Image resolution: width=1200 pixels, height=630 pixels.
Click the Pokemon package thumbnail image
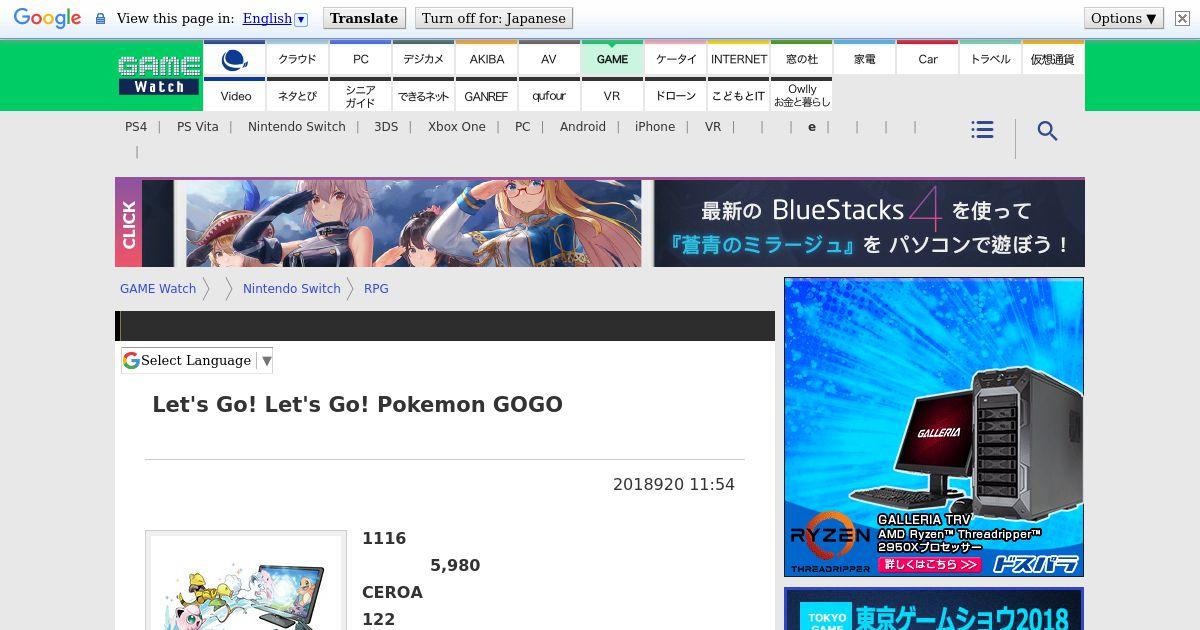pyautogui.click(x=246, y=582)
